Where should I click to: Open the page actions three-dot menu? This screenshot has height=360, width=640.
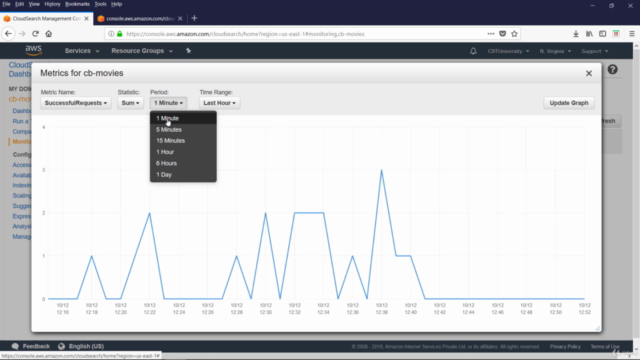point(491,34)
